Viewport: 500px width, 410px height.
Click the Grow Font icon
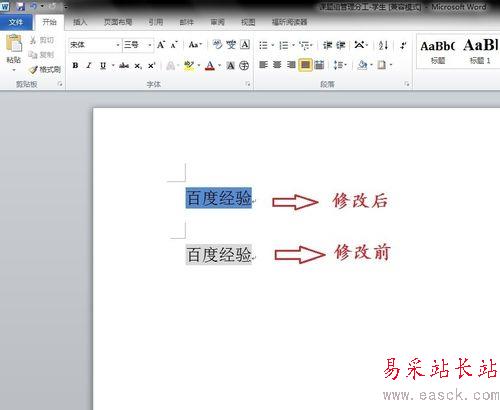161,45
